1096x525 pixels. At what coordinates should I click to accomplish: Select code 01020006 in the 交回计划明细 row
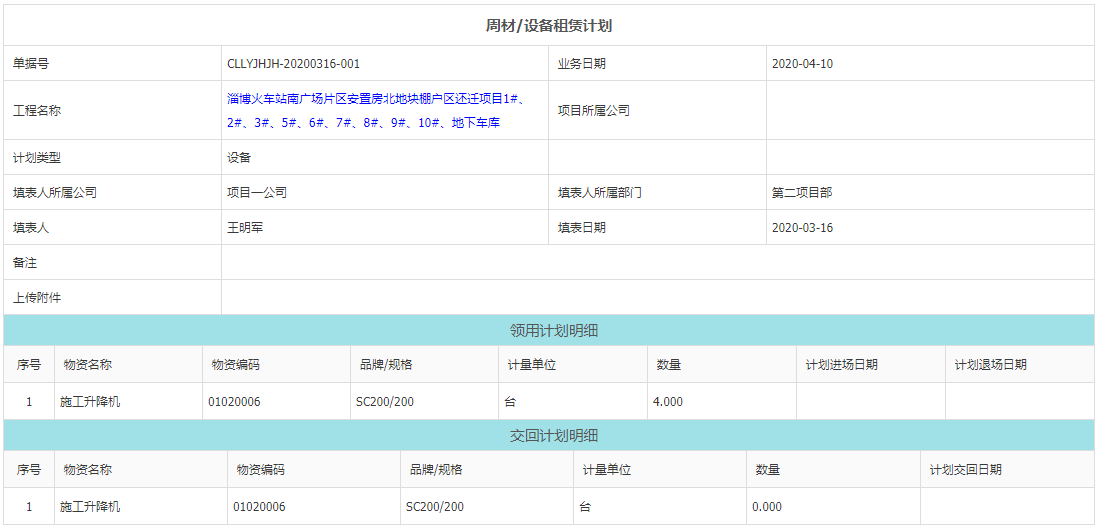point(259,506)
